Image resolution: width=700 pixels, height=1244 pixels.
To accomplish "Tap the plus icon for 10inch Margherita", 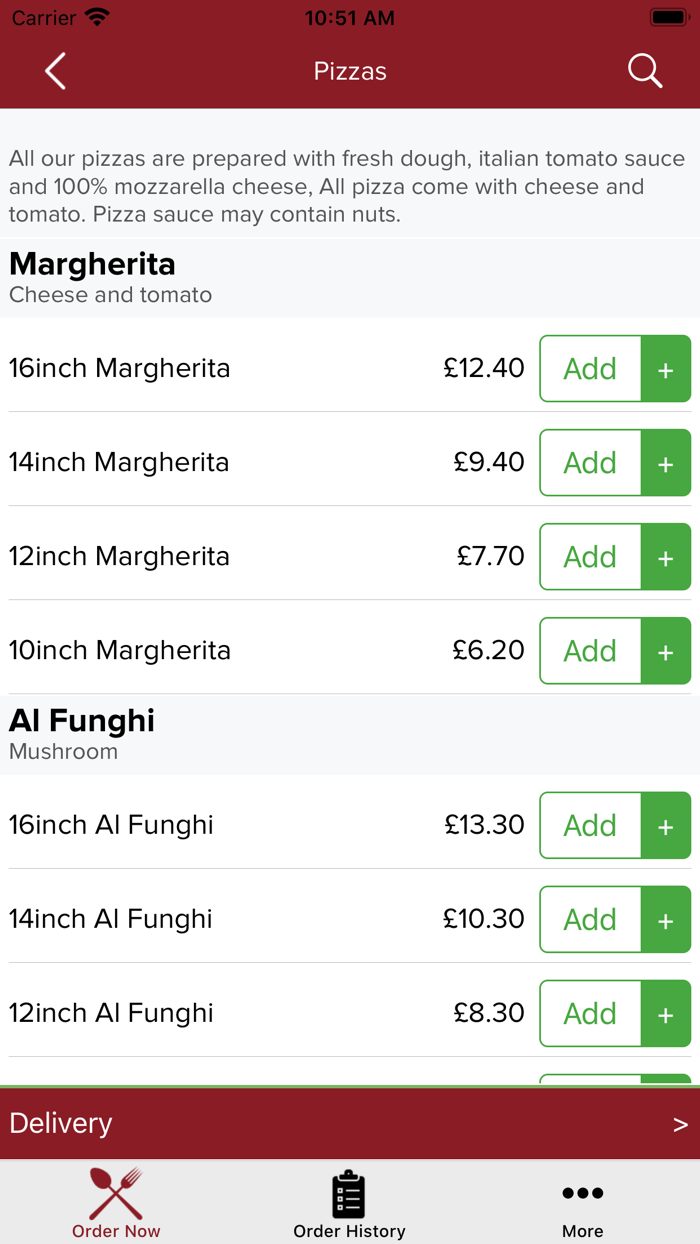I will (x=665, y=651).
